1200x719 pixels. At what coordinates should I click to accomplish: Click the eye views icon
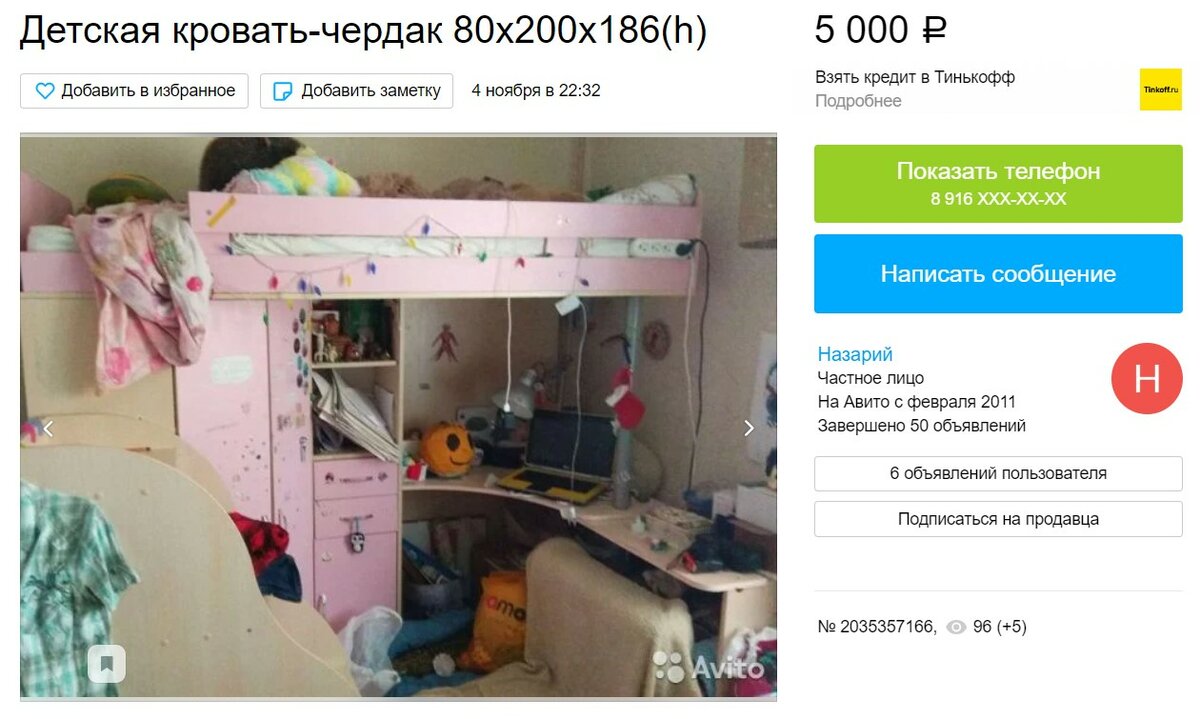coord(956,627)
